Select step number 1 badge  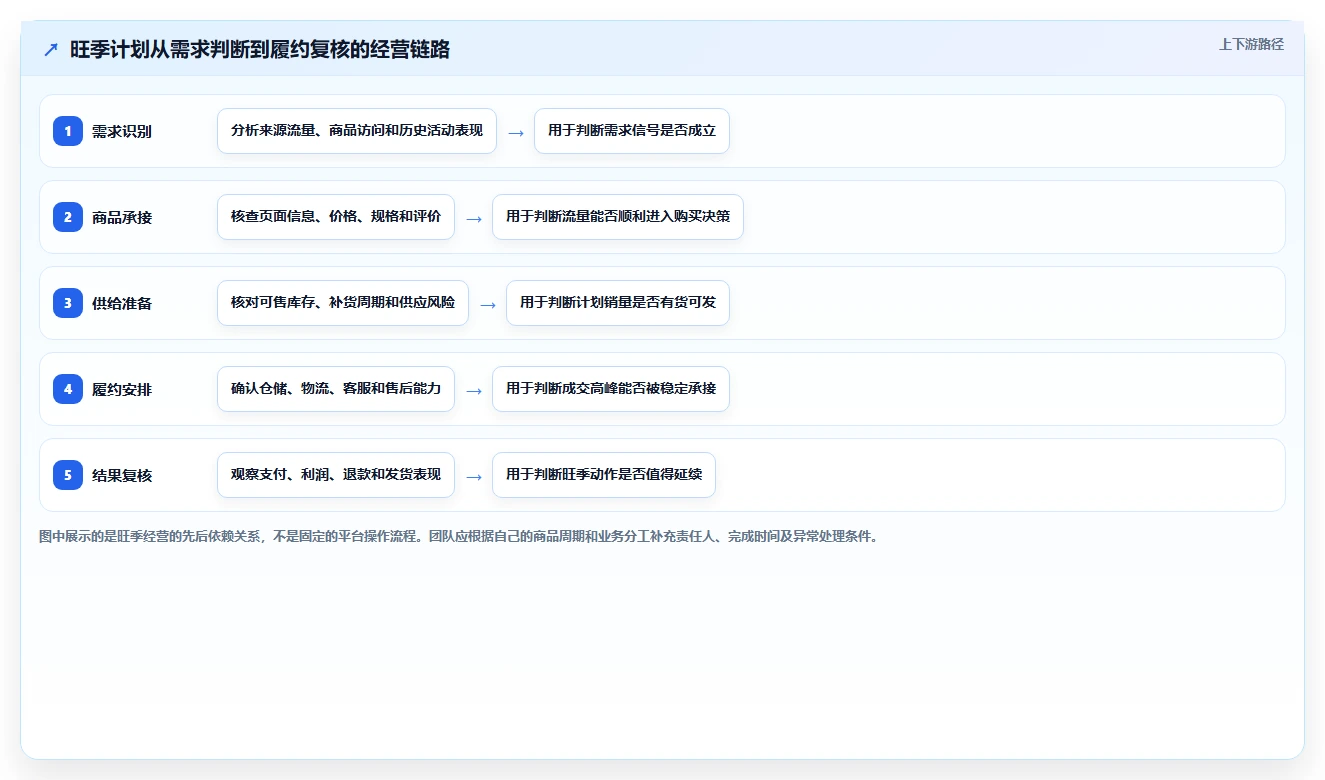tap(68, 131)
